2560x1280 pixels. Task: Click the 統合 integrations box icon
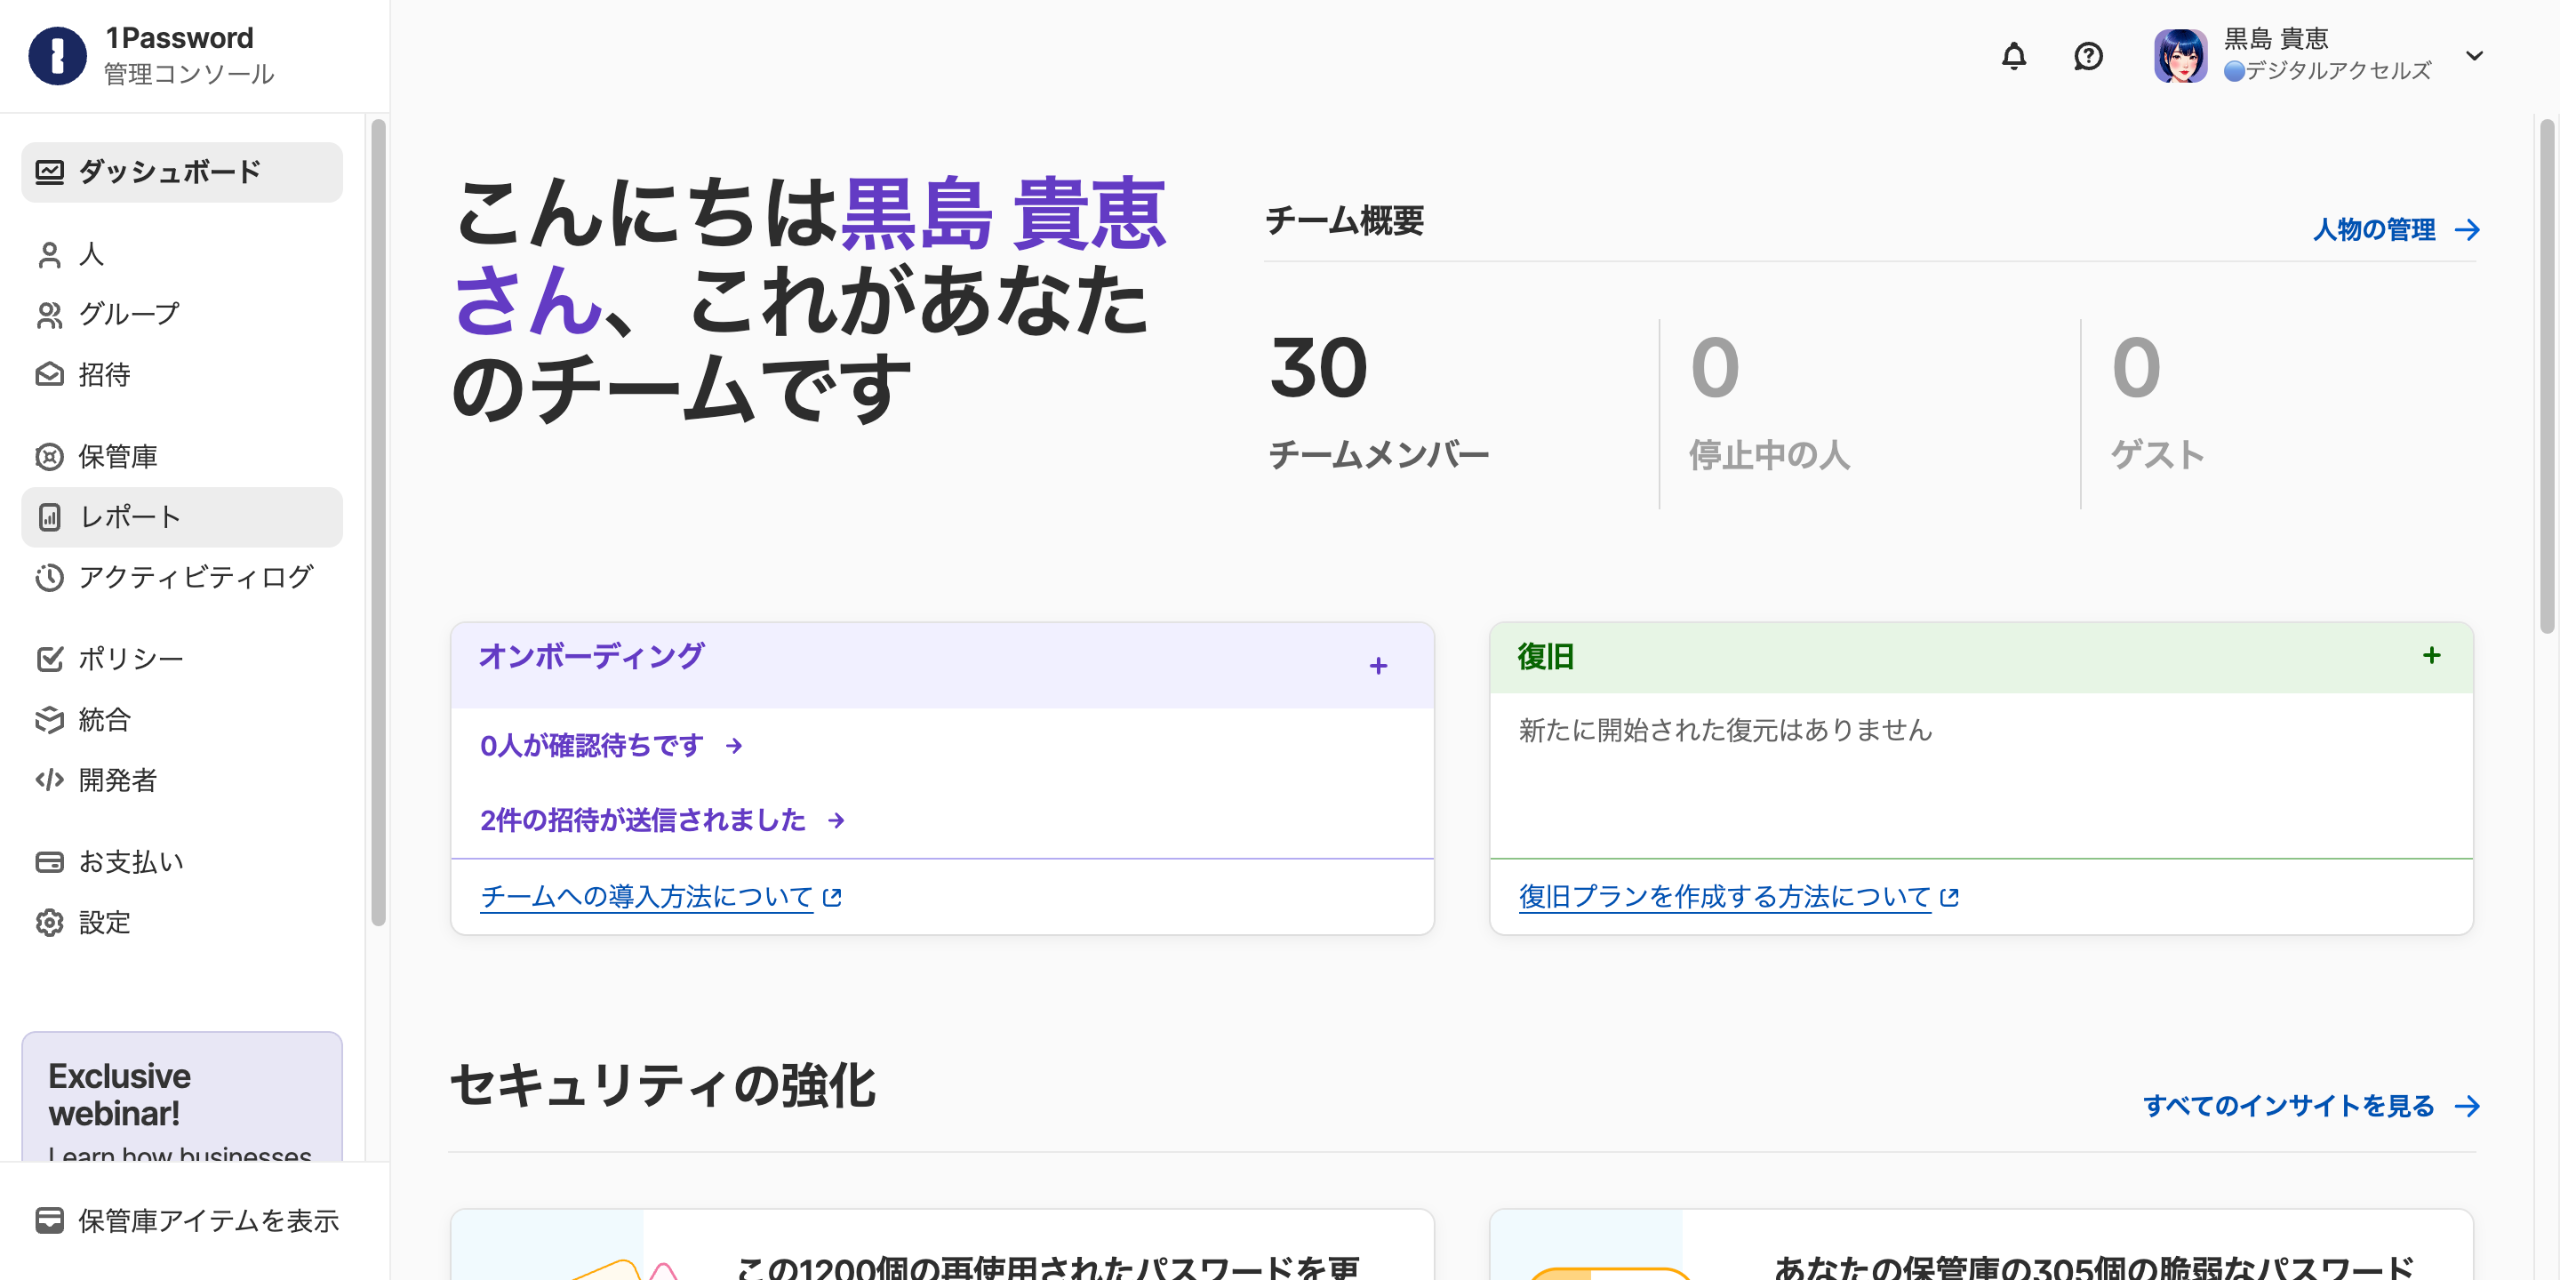pos(49,720)
